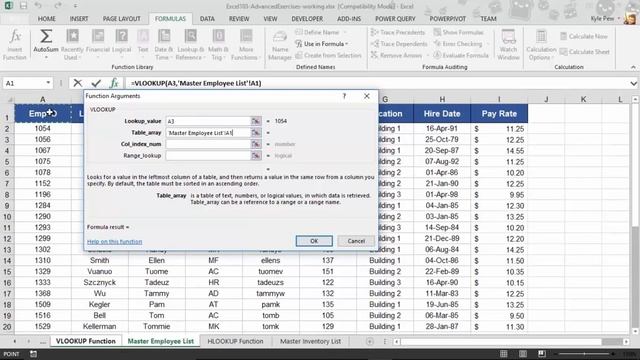
Task: Open Lookup & Reference functions
Action: coord(191,45)
